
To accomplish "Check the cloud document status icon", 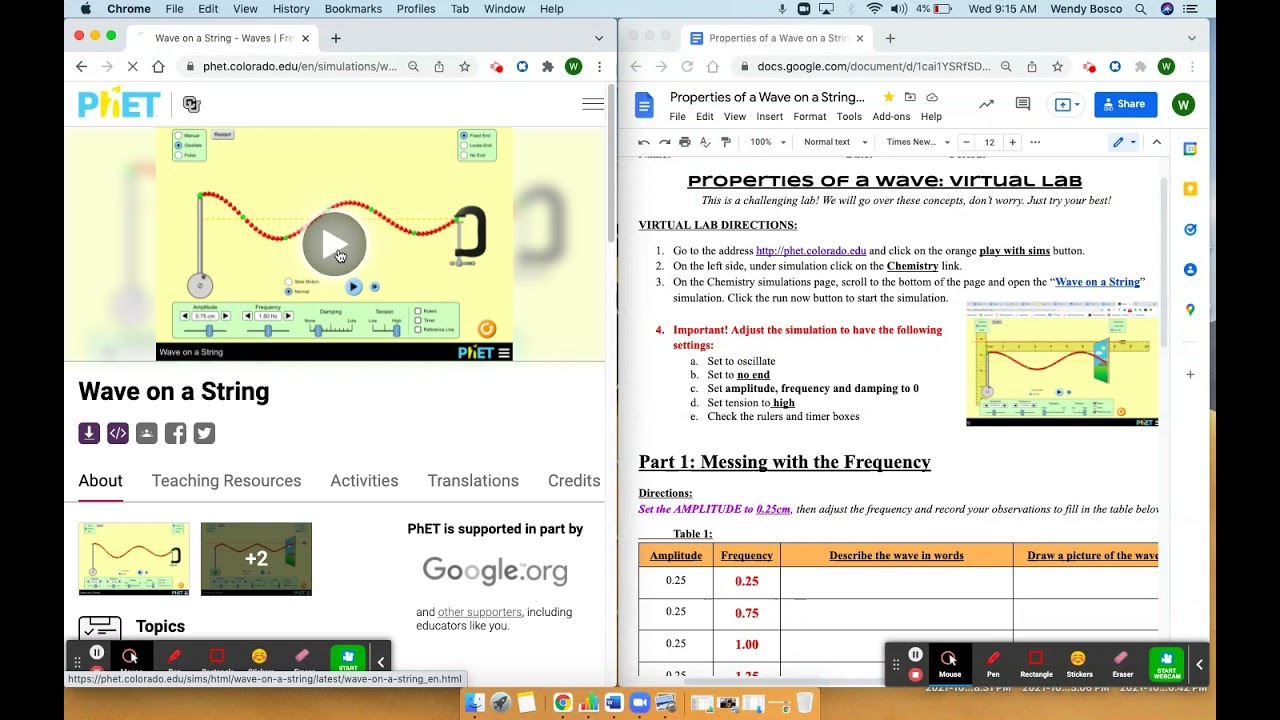I will 932,97.
